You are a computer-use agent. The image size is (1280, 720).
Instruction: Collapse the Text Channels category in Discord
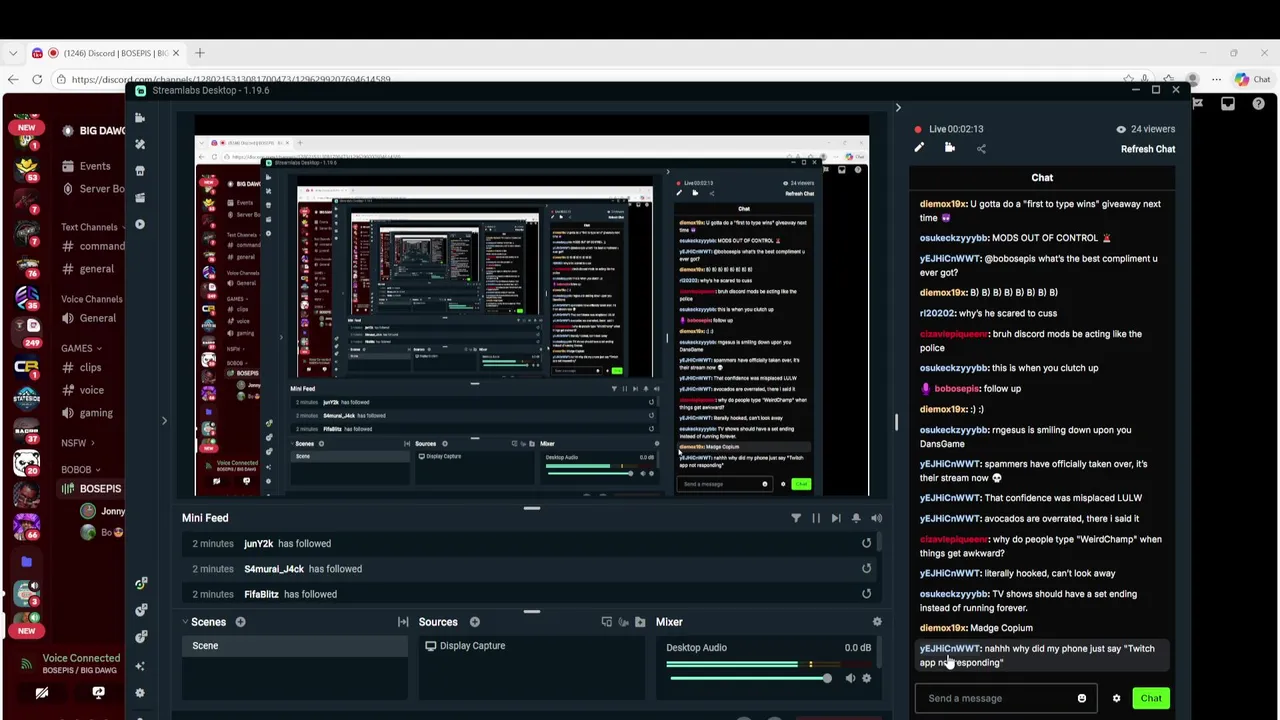click(93, 227)
